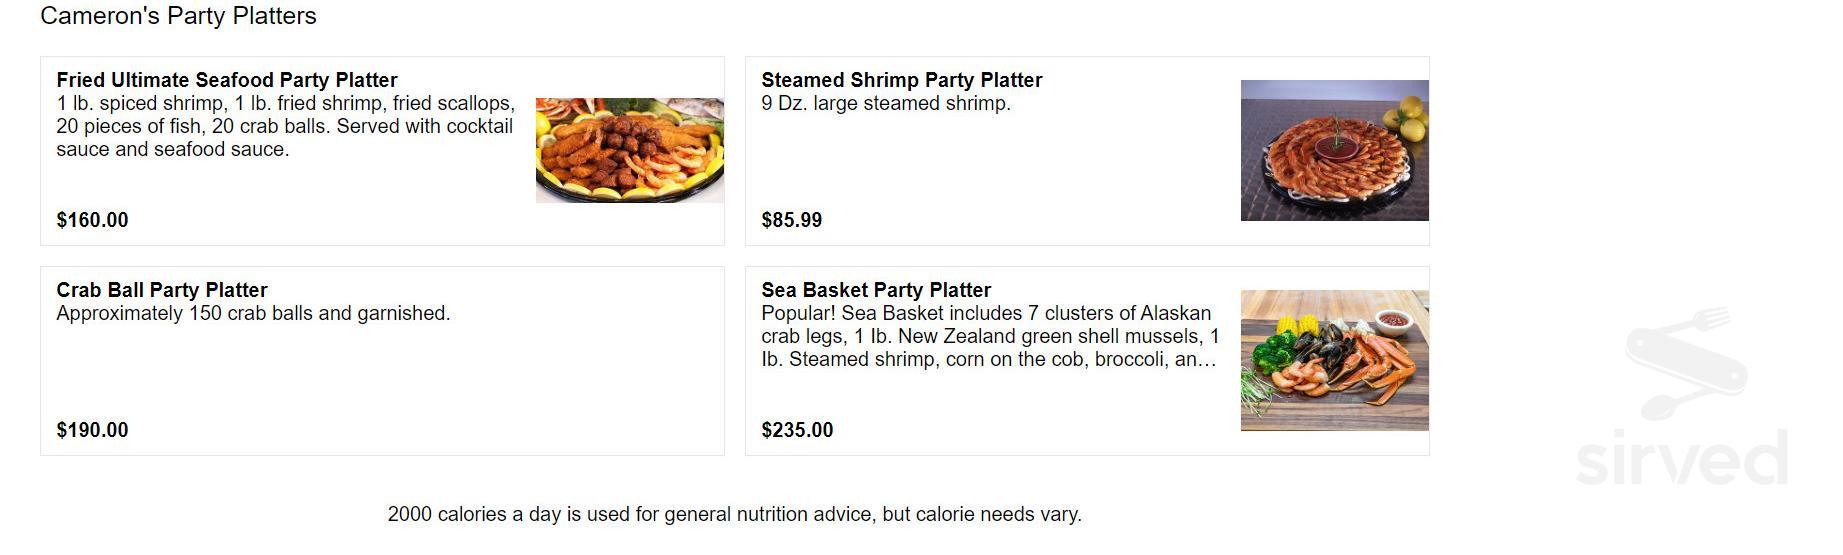The image size is (1843, 555).
Task: Choose the $235.00 Sea Basket price
Action: coord(797,430)
